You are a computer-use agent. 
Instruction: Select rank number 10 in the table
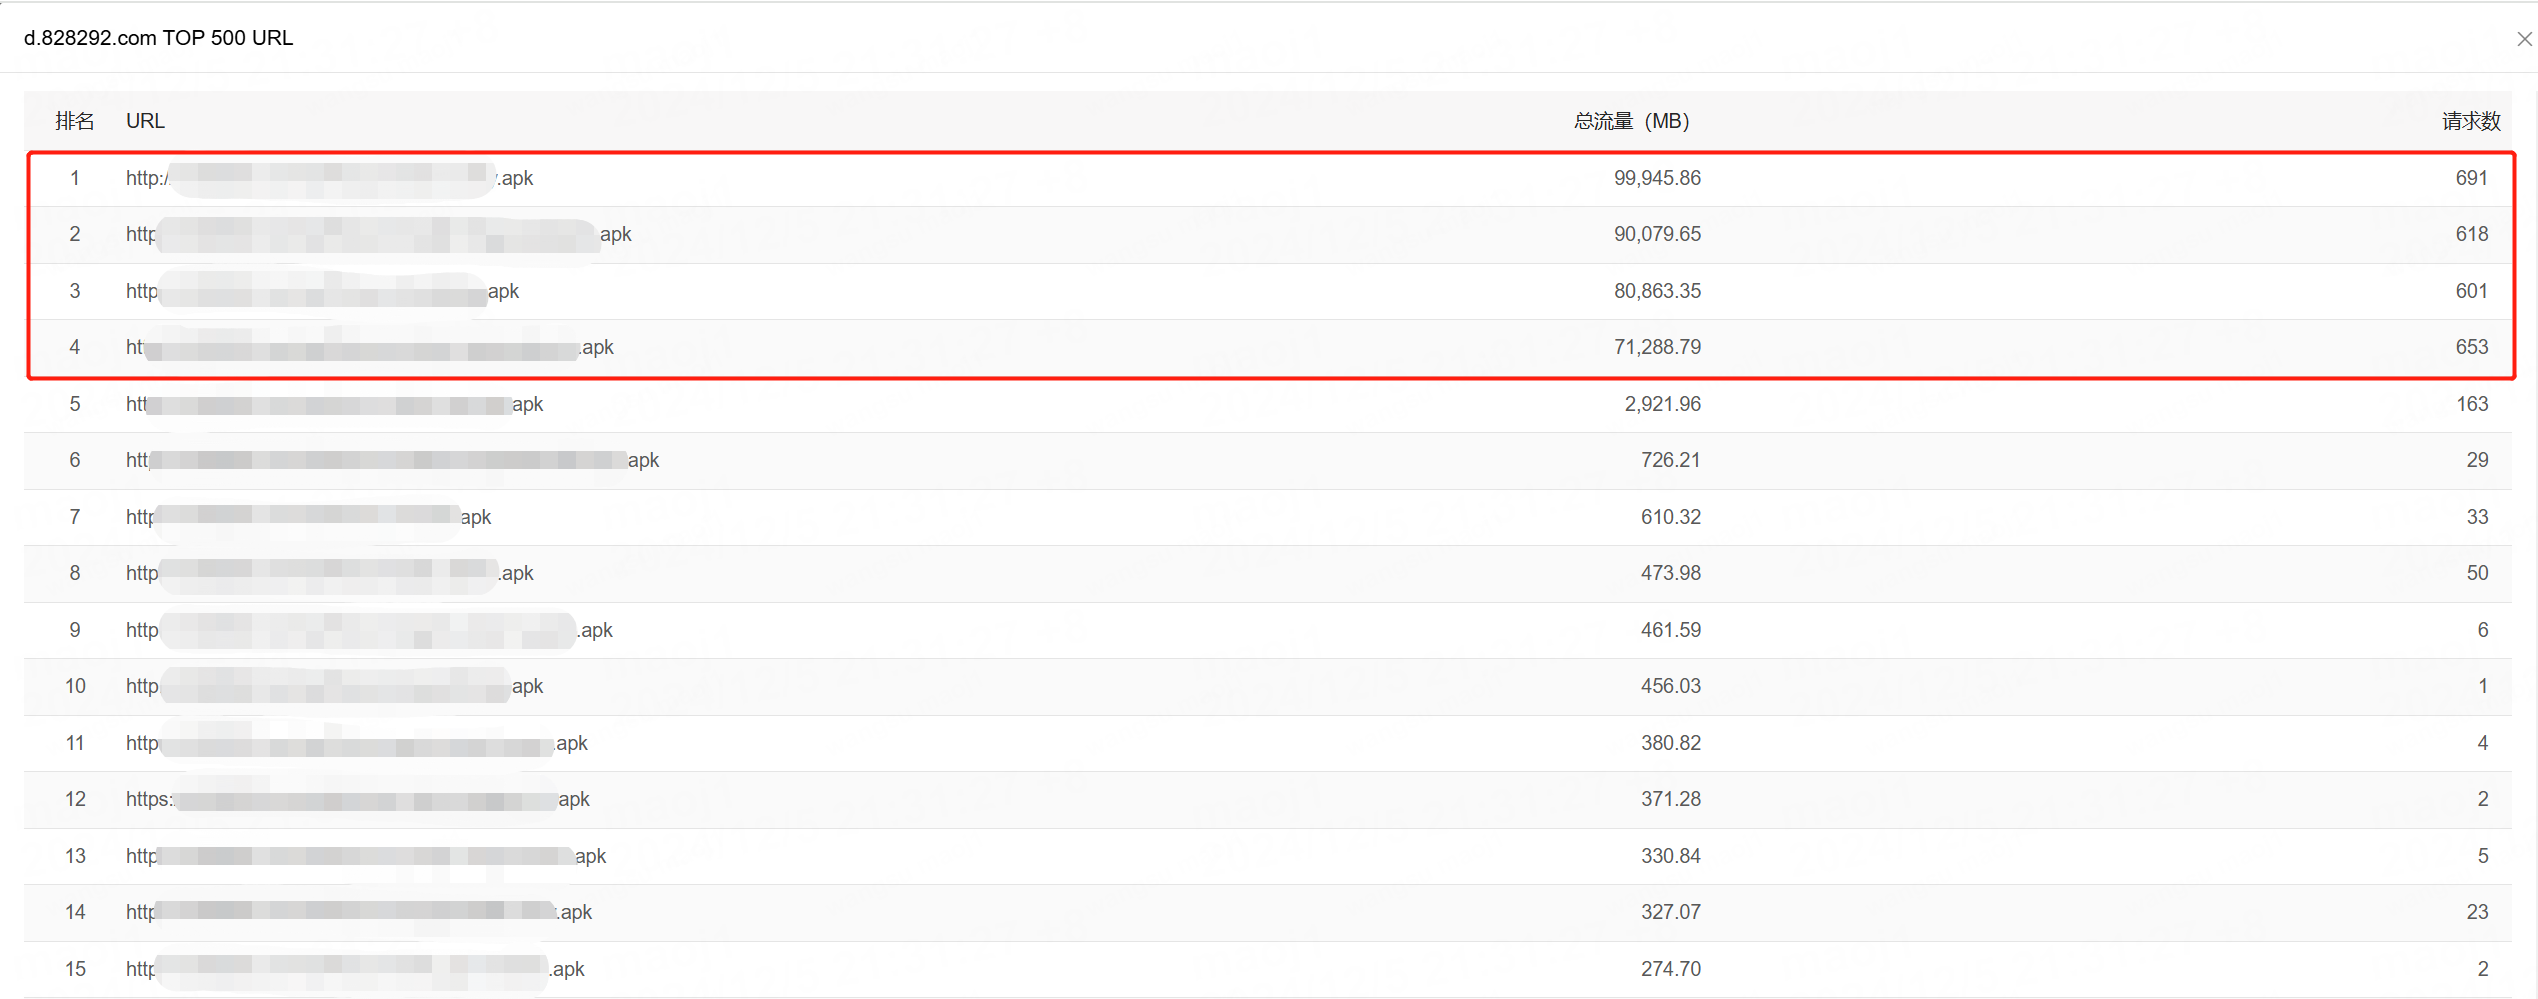[x=75, y=686]
